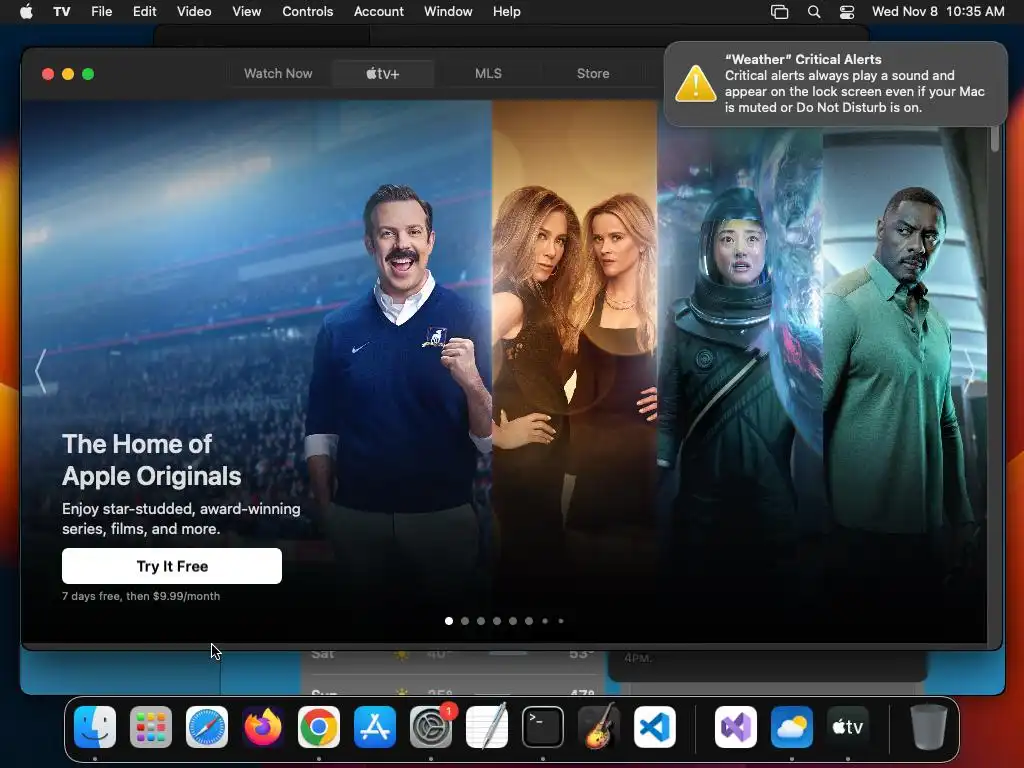Open the Store tab

(593, 74)
